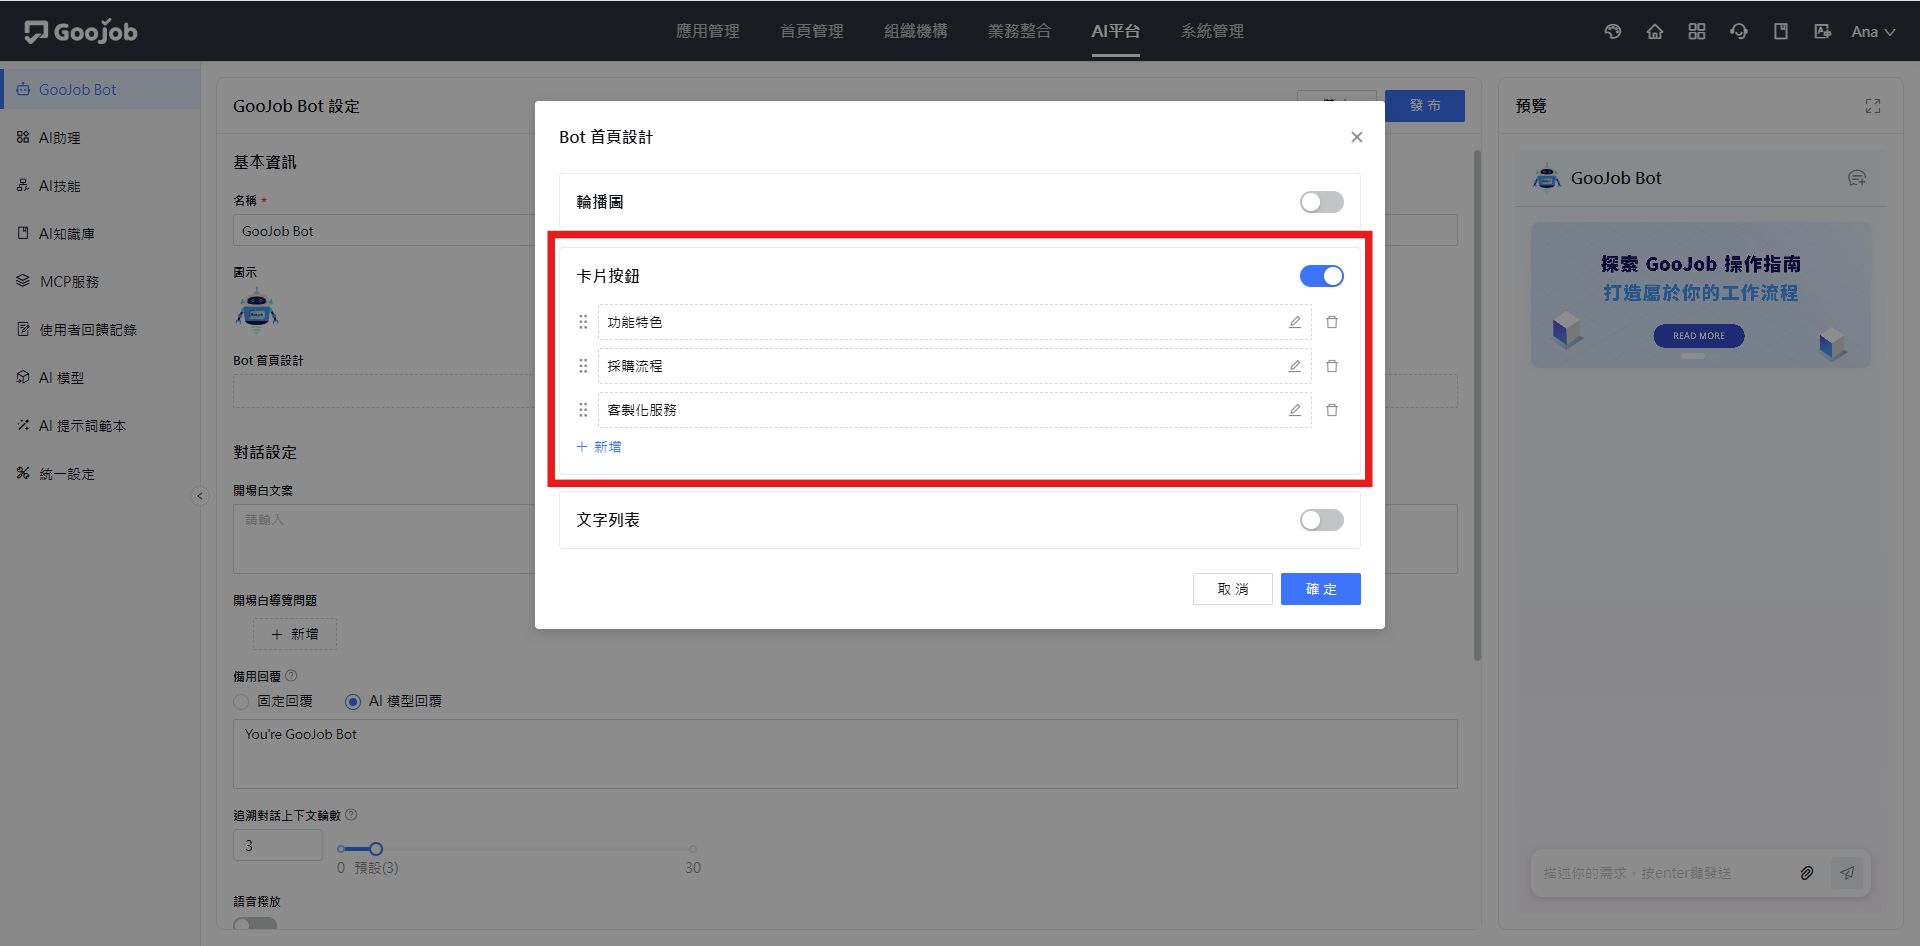The image size is (1920, 946).
Task: Click 新增 under 開場白導覽問題
Action: pyautogui.click(x=295, y=634)
